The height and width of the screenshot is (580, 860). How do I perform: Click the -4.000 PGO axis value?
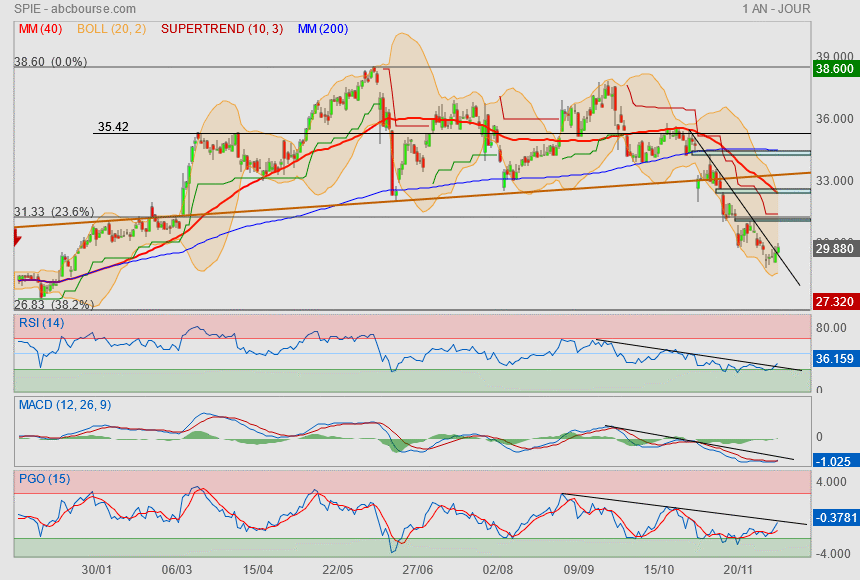(831, 554)
